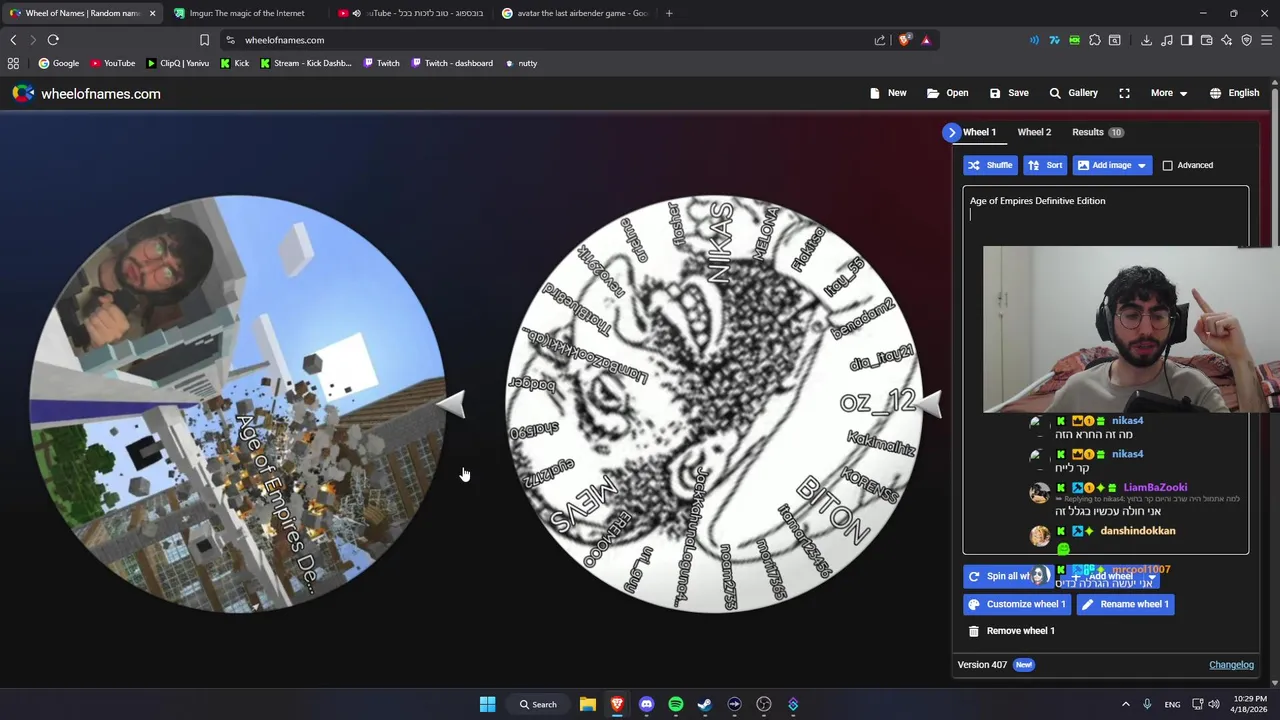This screenshot has width=1280, height=720.
Task: Click the address bar URL
Action: (x=284, y=40)
